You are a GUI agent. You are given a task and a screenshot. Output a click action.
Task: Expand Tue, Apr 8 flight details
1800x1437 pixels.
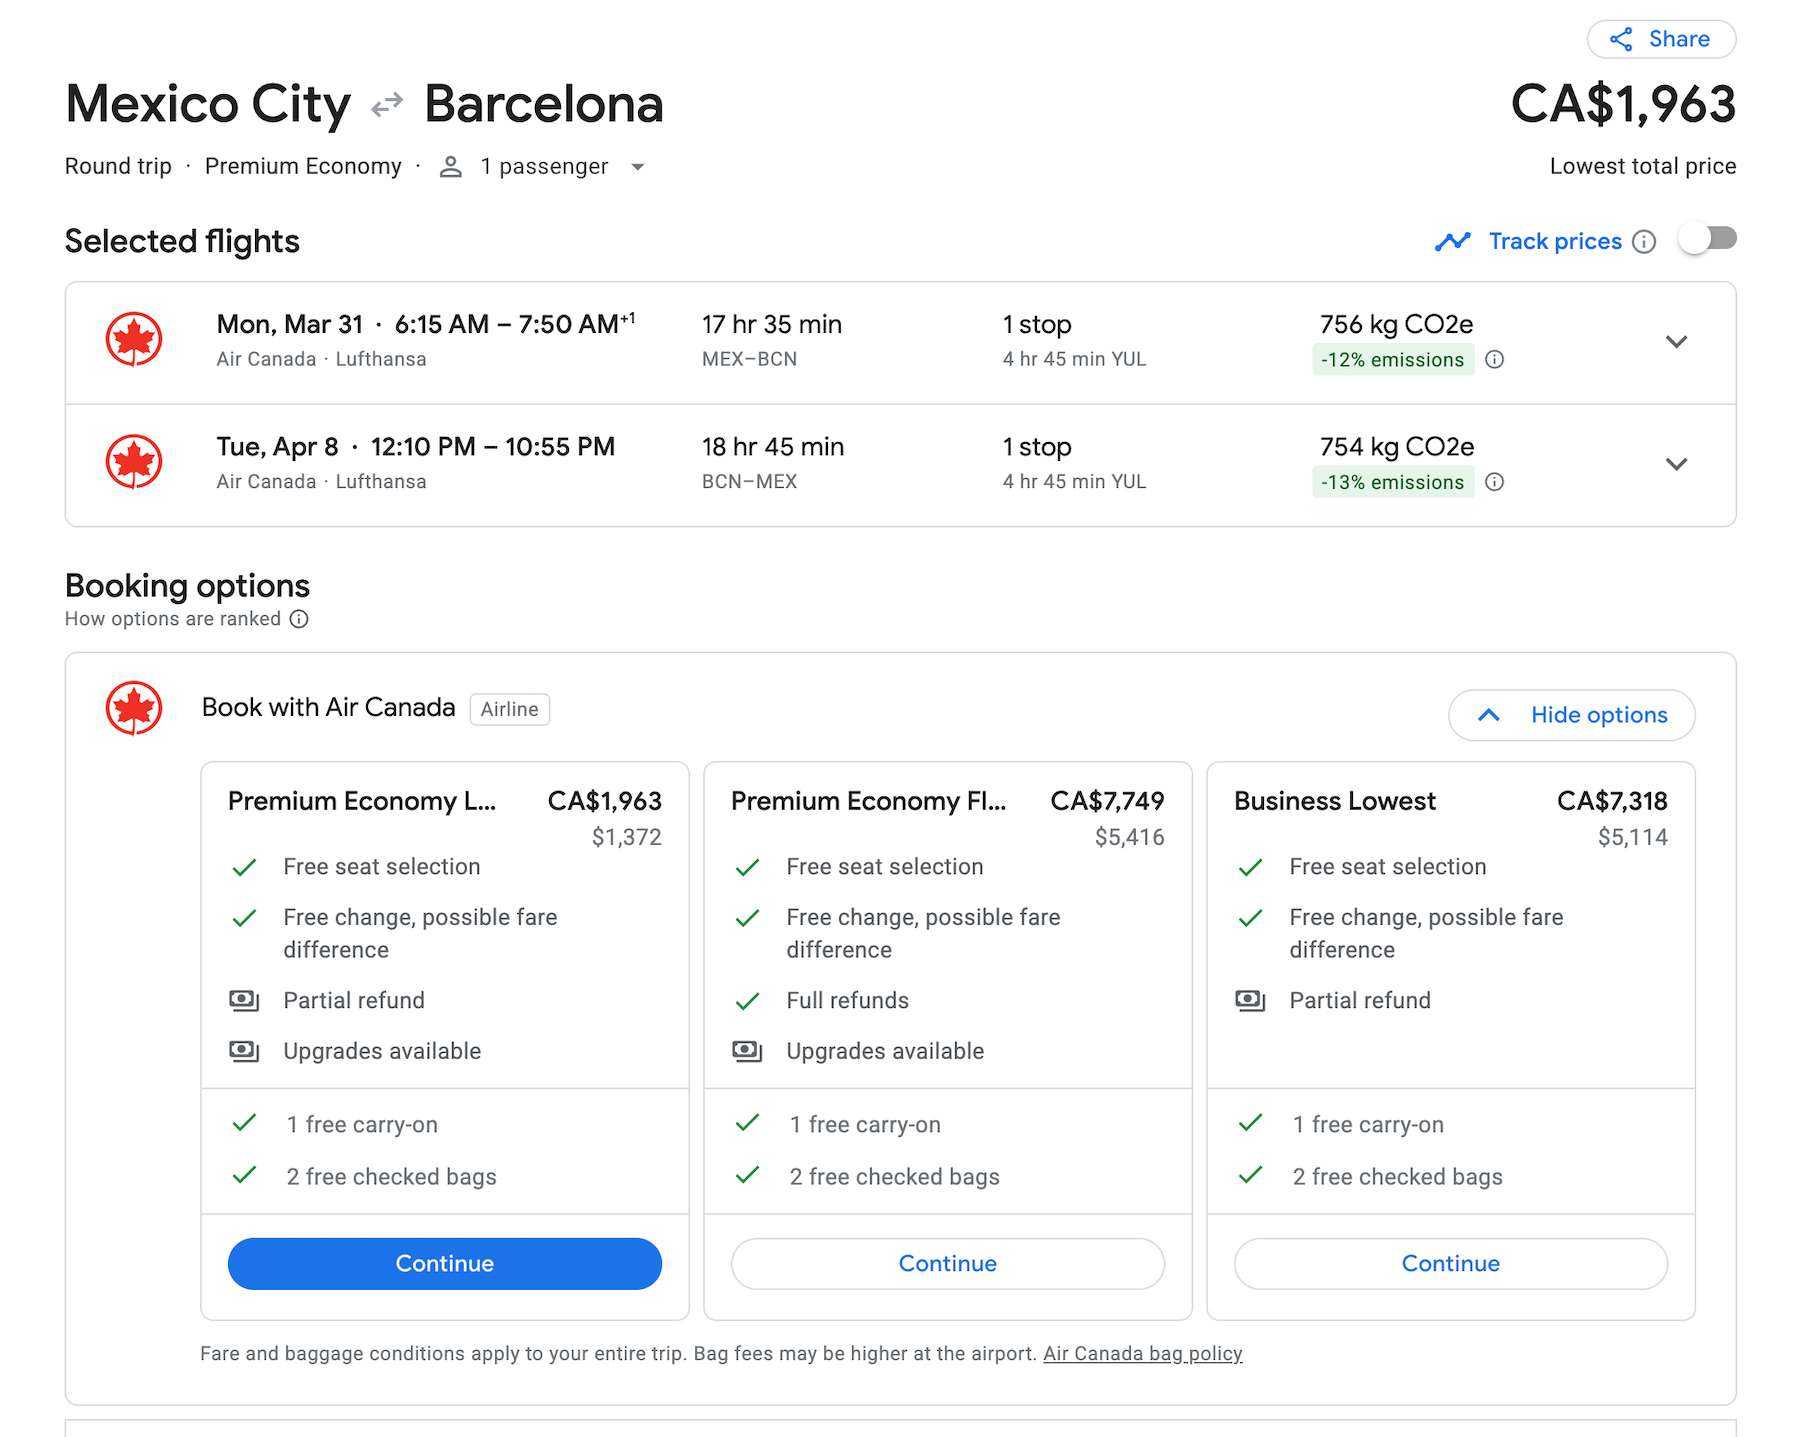click(x=1676, y=464)
